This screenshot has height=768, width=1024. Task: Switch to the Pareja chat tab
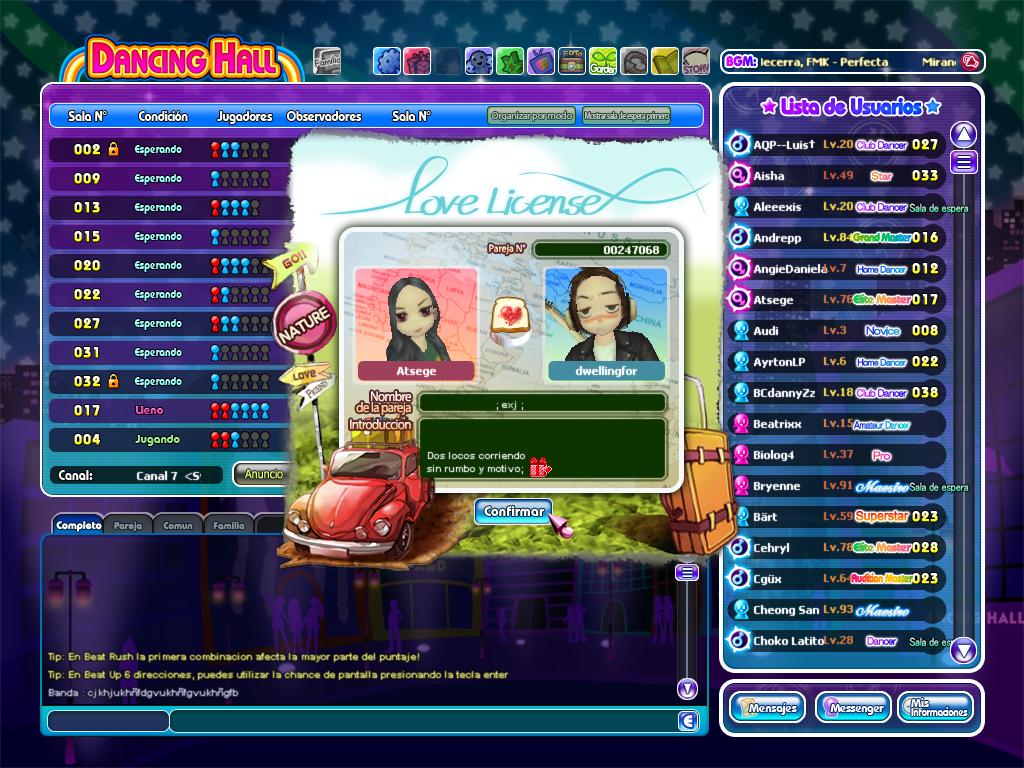tap(127, 525)
